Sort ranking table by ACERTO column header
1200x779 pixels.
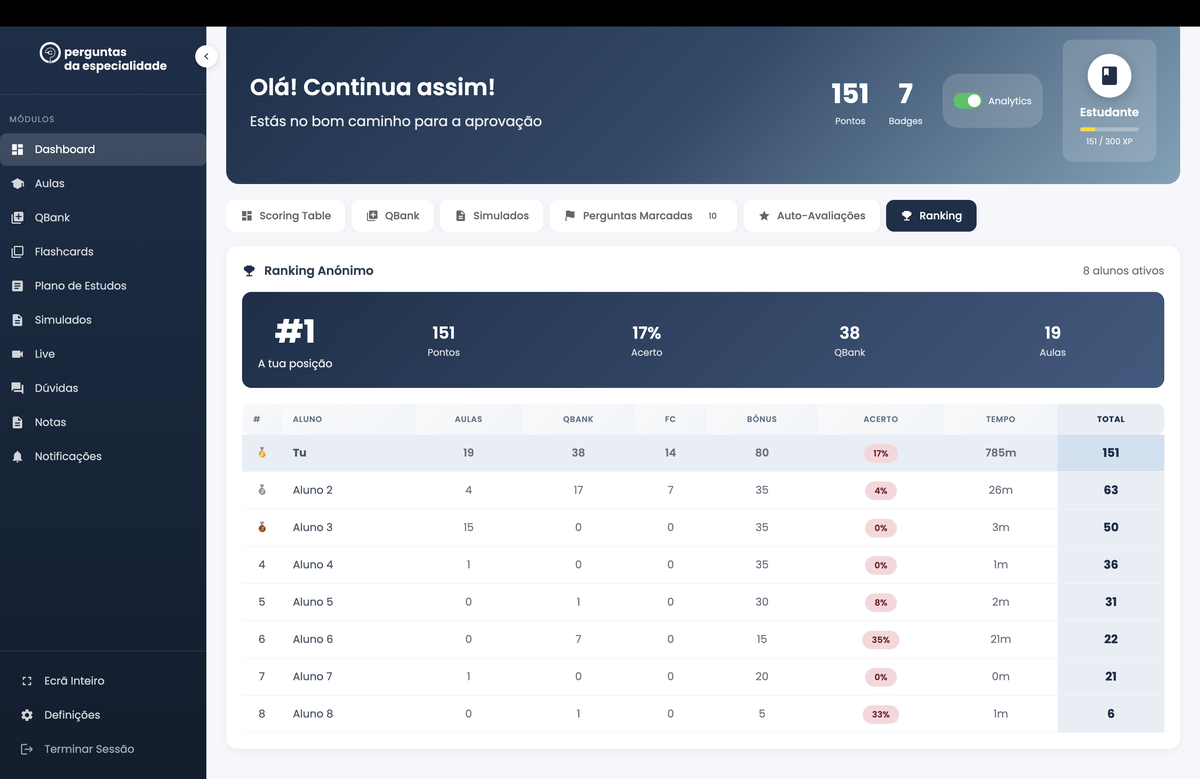tap(880, 420)
